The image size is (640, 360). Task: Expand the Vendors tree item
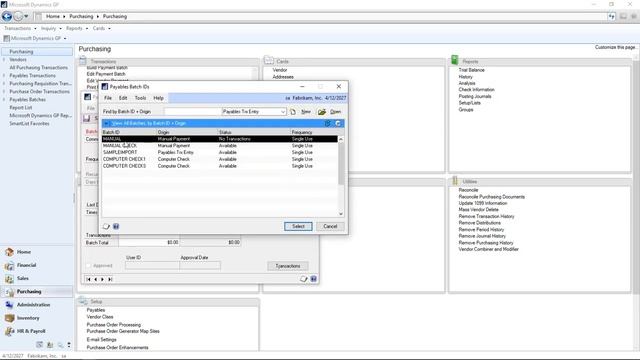(x=4, y=60)
